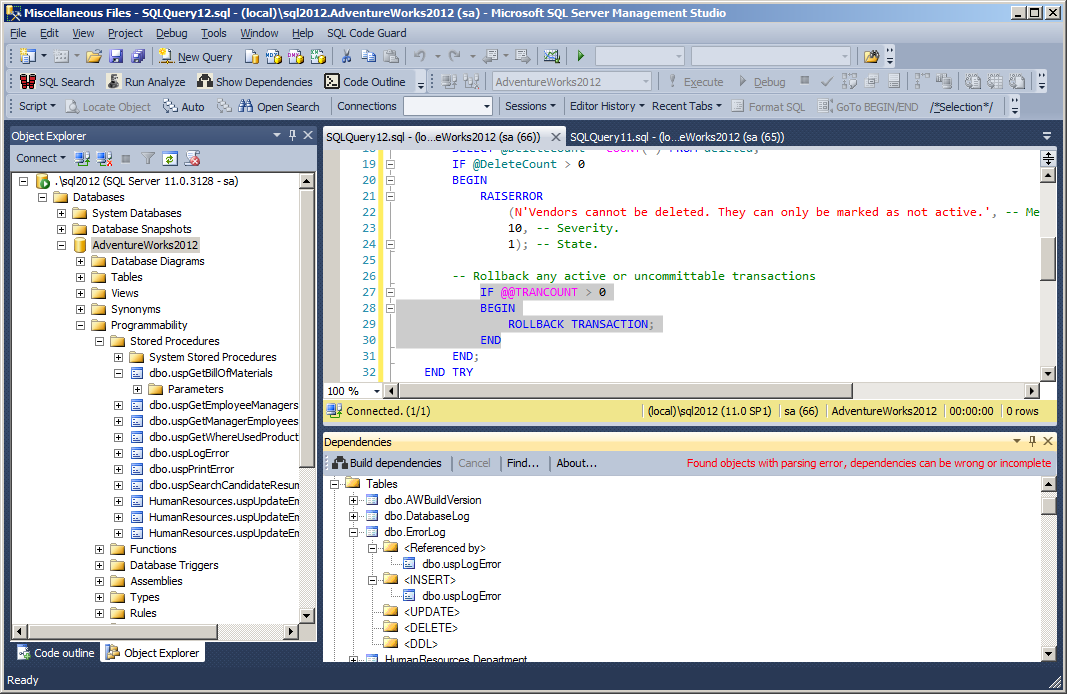This screenshot has width=1067, height=694.
Task: Switch to the SQLQuery11.sql tab
Action: 676,137
